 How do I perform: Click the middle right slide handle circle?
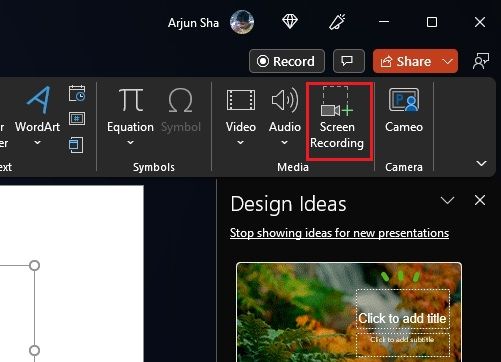point(34,351)
